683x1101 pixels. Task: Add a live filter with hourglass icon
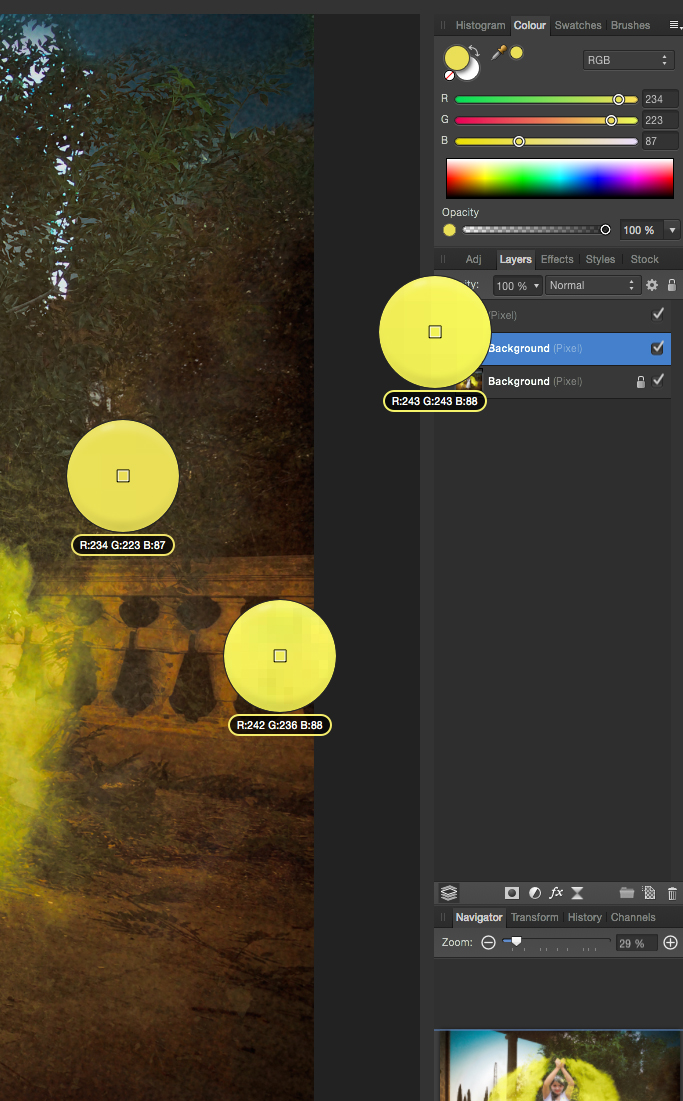577,892
